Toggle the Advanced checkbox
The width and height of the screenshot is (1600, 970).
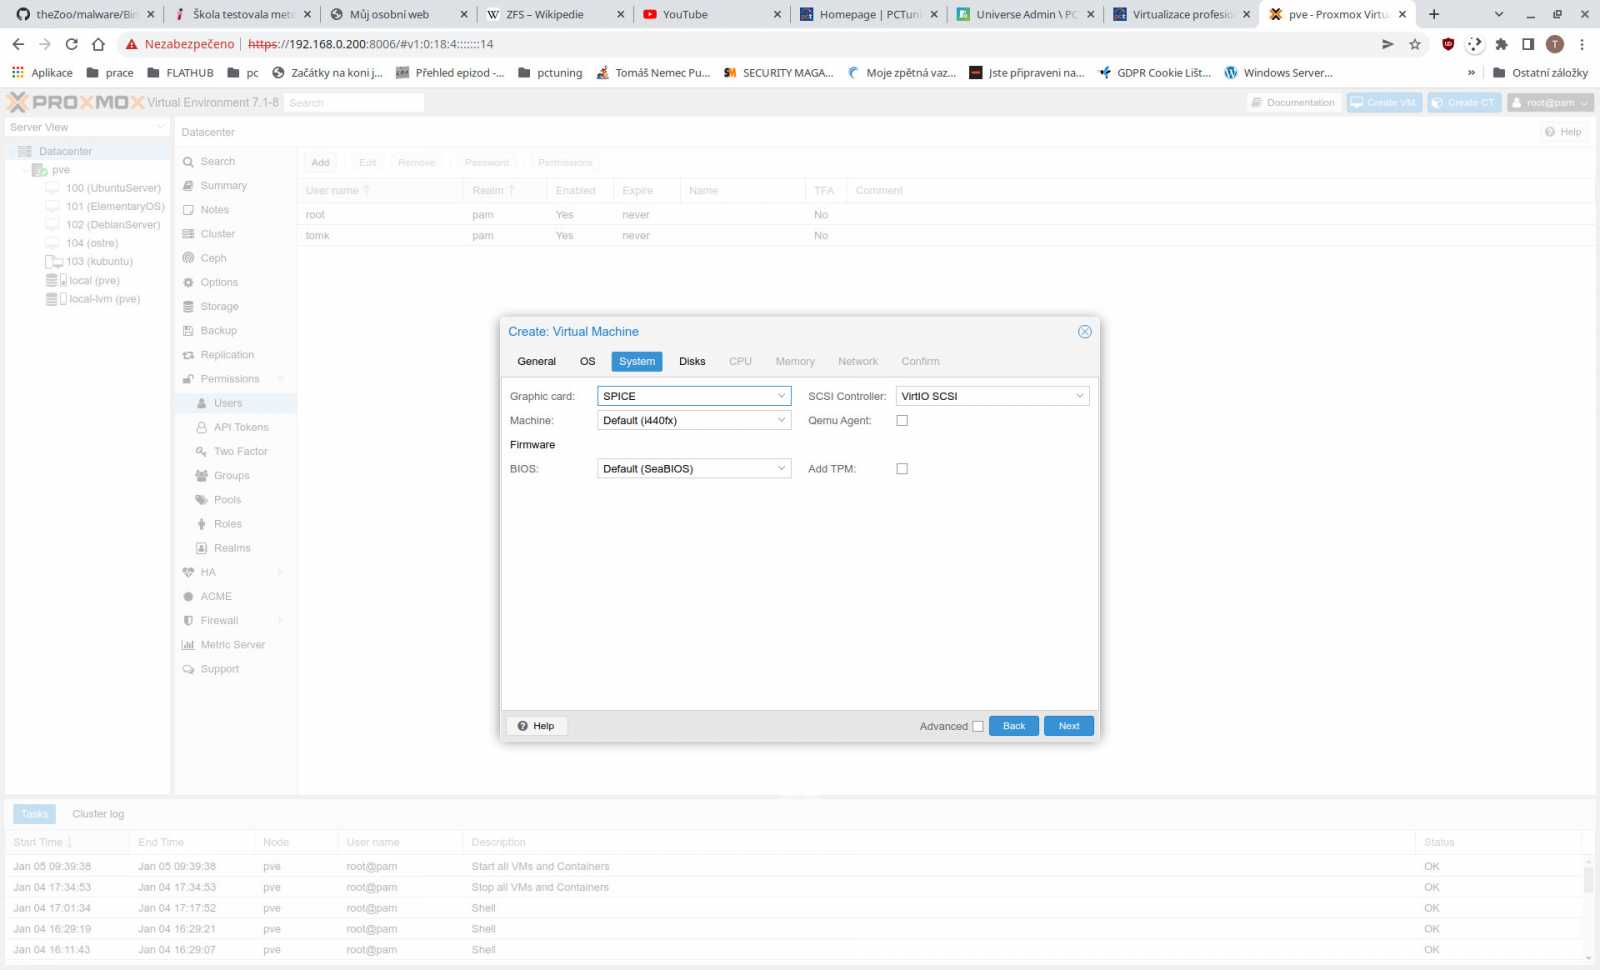coord(978,726)
